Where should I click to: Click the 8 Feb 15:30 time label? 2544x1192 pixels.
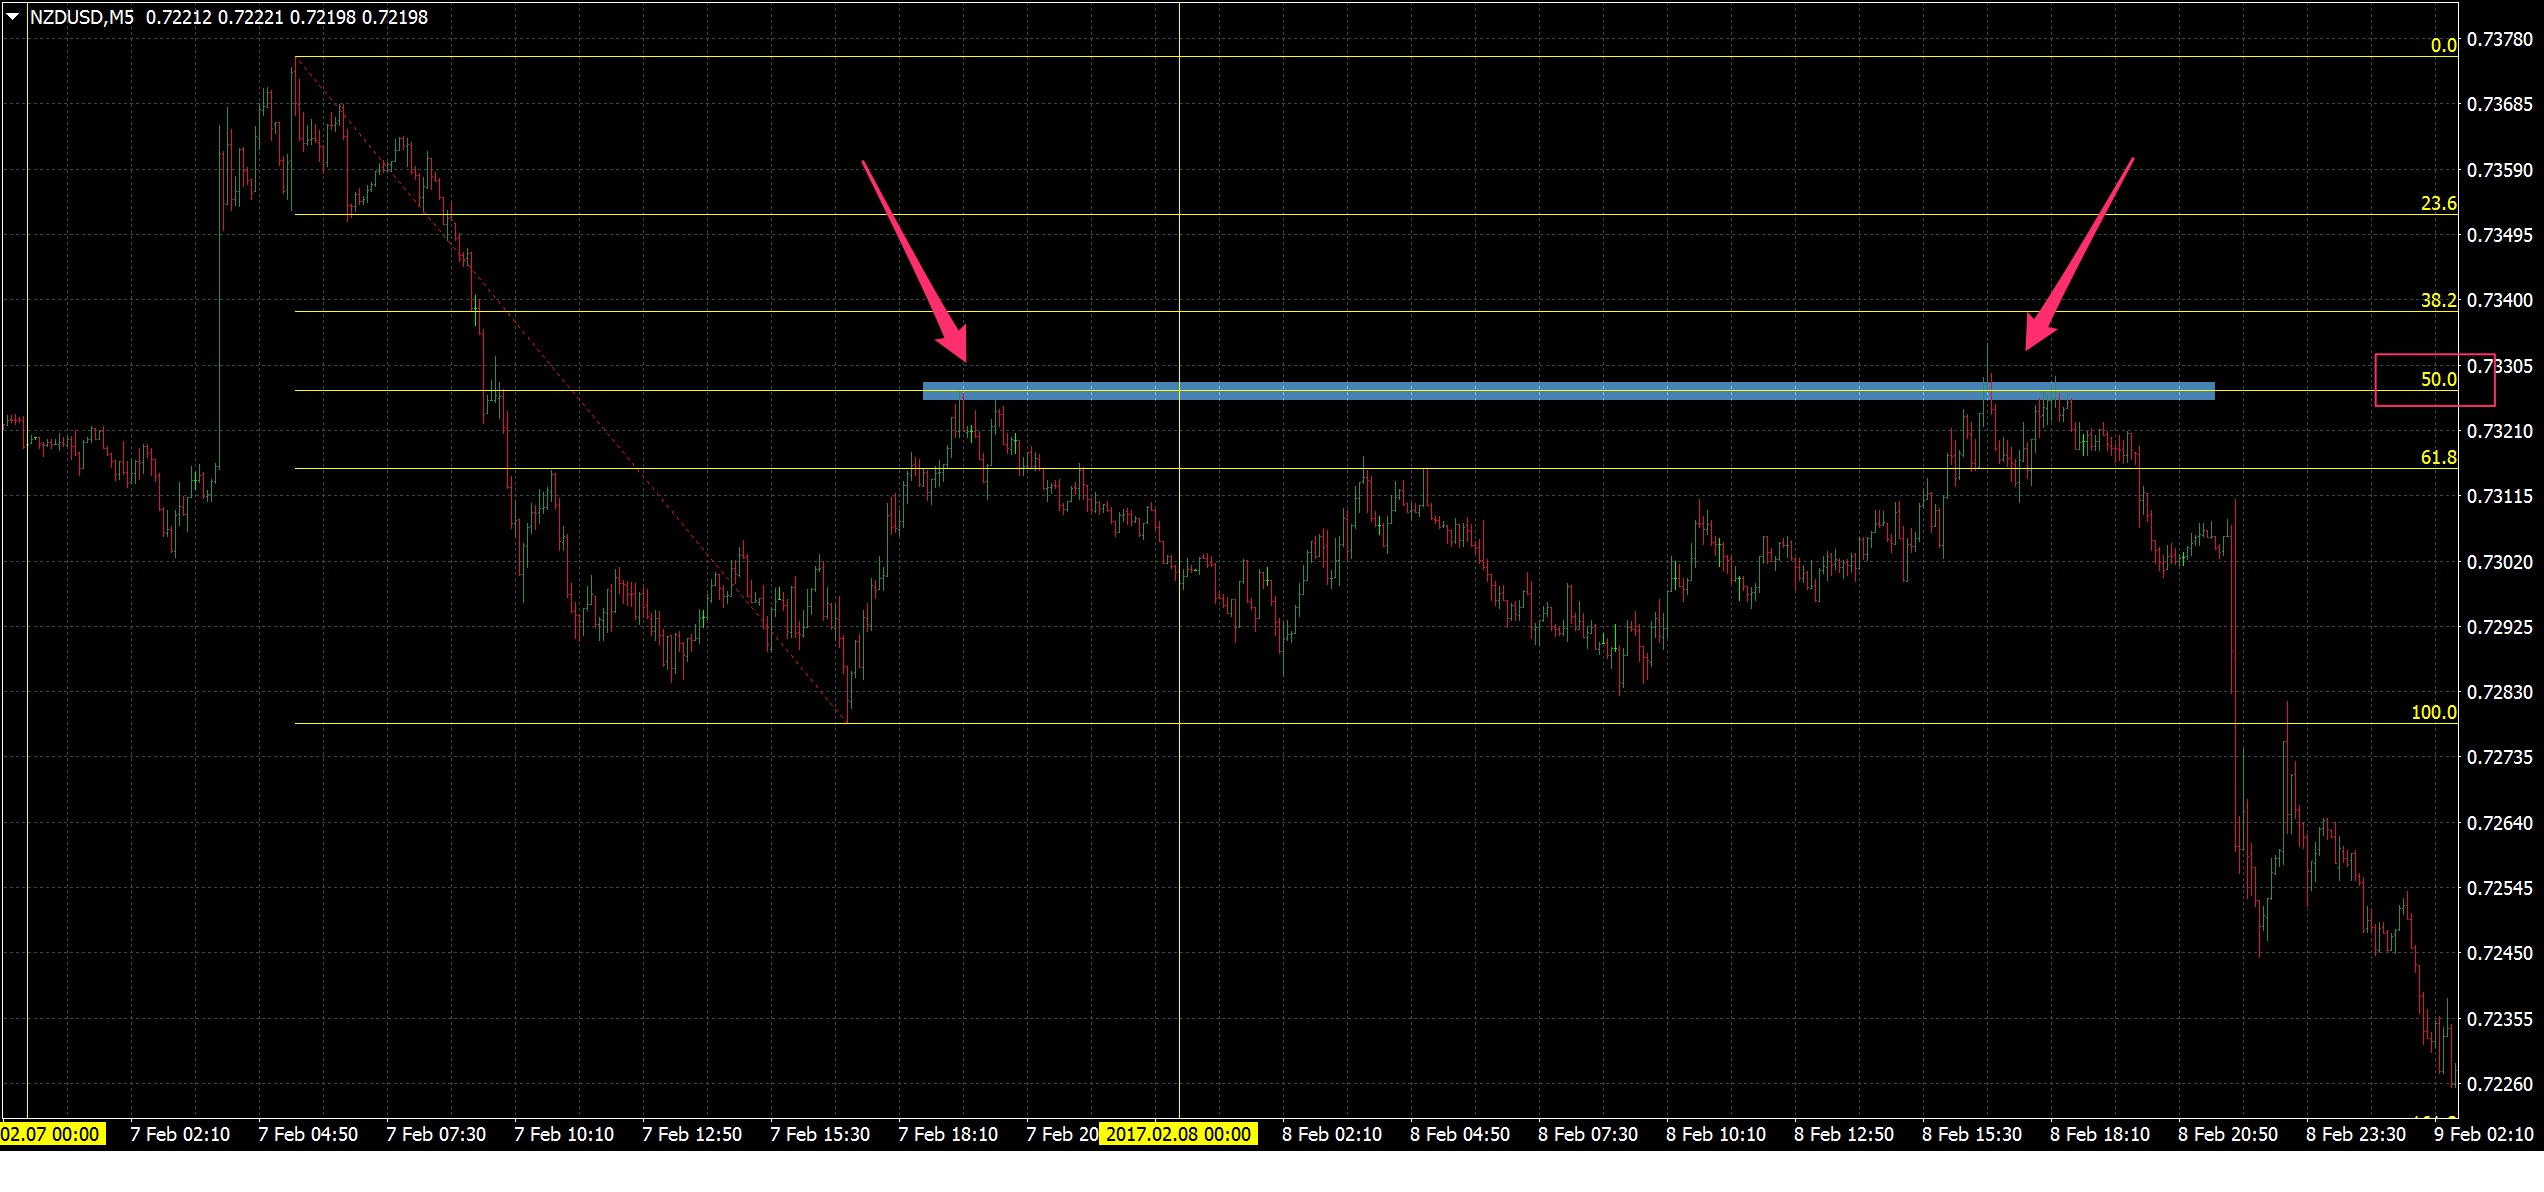(x=1972, y=1134)
